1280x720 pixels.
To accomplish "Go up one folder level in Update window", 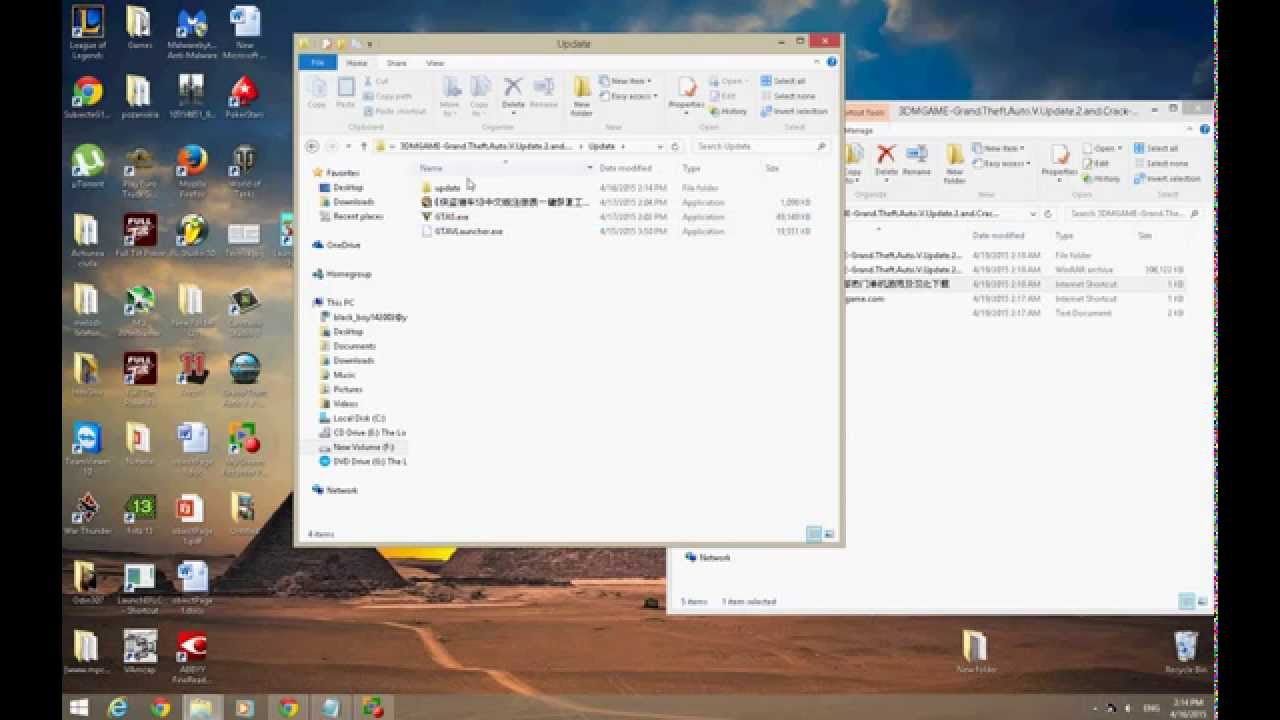I will 363,146.
